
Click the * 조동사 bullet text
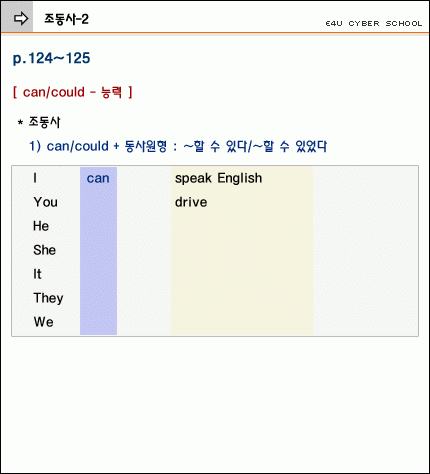click(39, 122)
